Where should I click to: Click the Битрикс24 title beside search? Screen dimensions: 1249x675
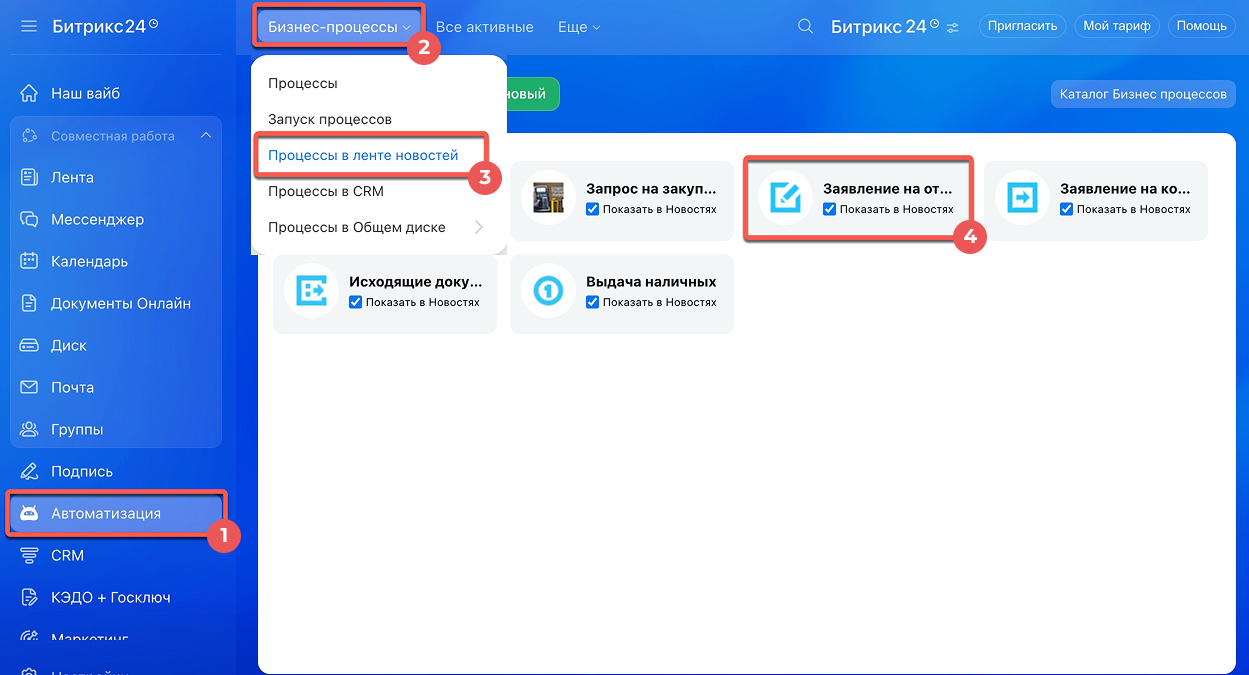click(x=885, y=27)
